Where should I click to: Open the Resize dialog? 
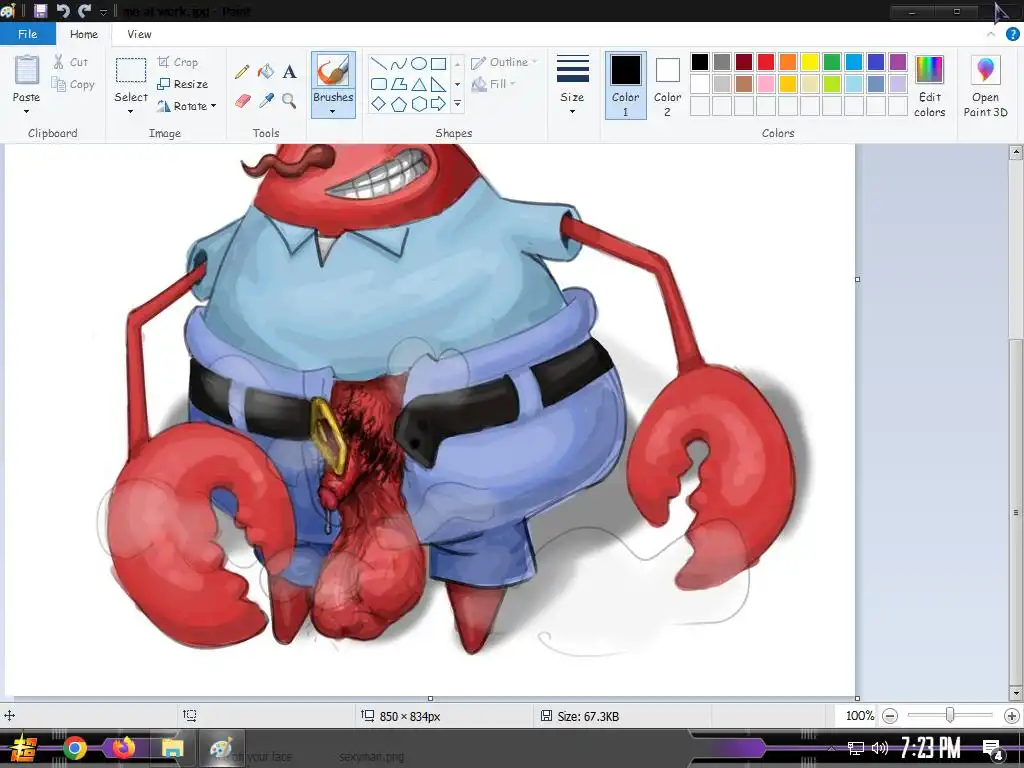pos(182,84)
